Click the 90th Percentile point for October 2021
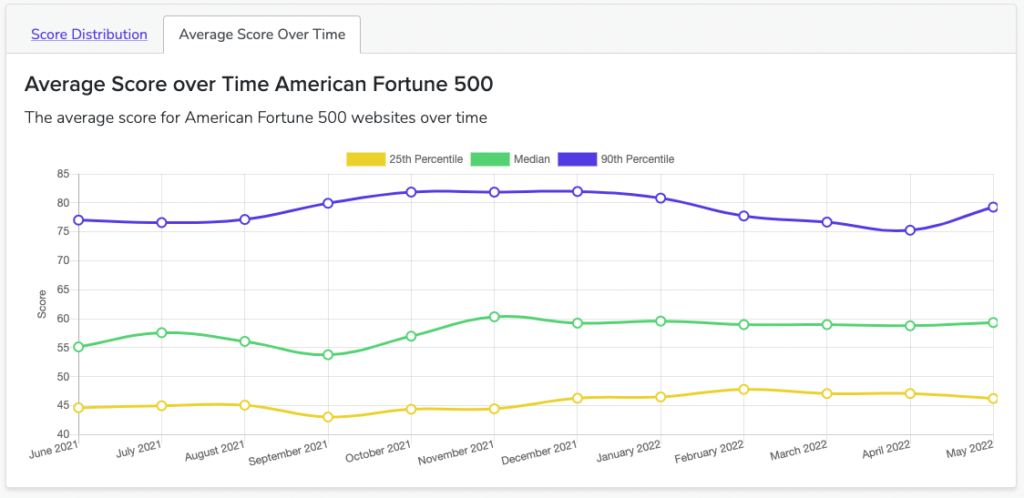The image size is (1024, 498). [x=411, y=192]
